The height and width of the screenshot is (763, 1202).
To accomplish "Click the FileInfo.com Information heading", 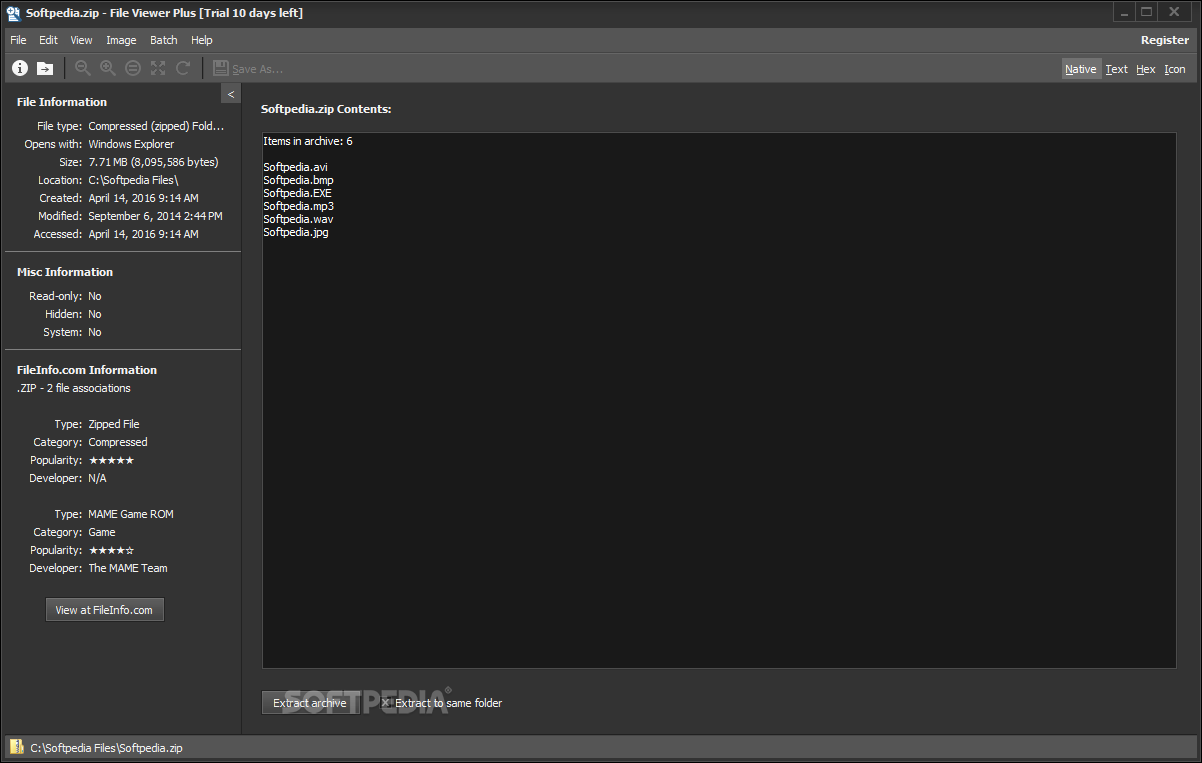I will tap(87, 370).
